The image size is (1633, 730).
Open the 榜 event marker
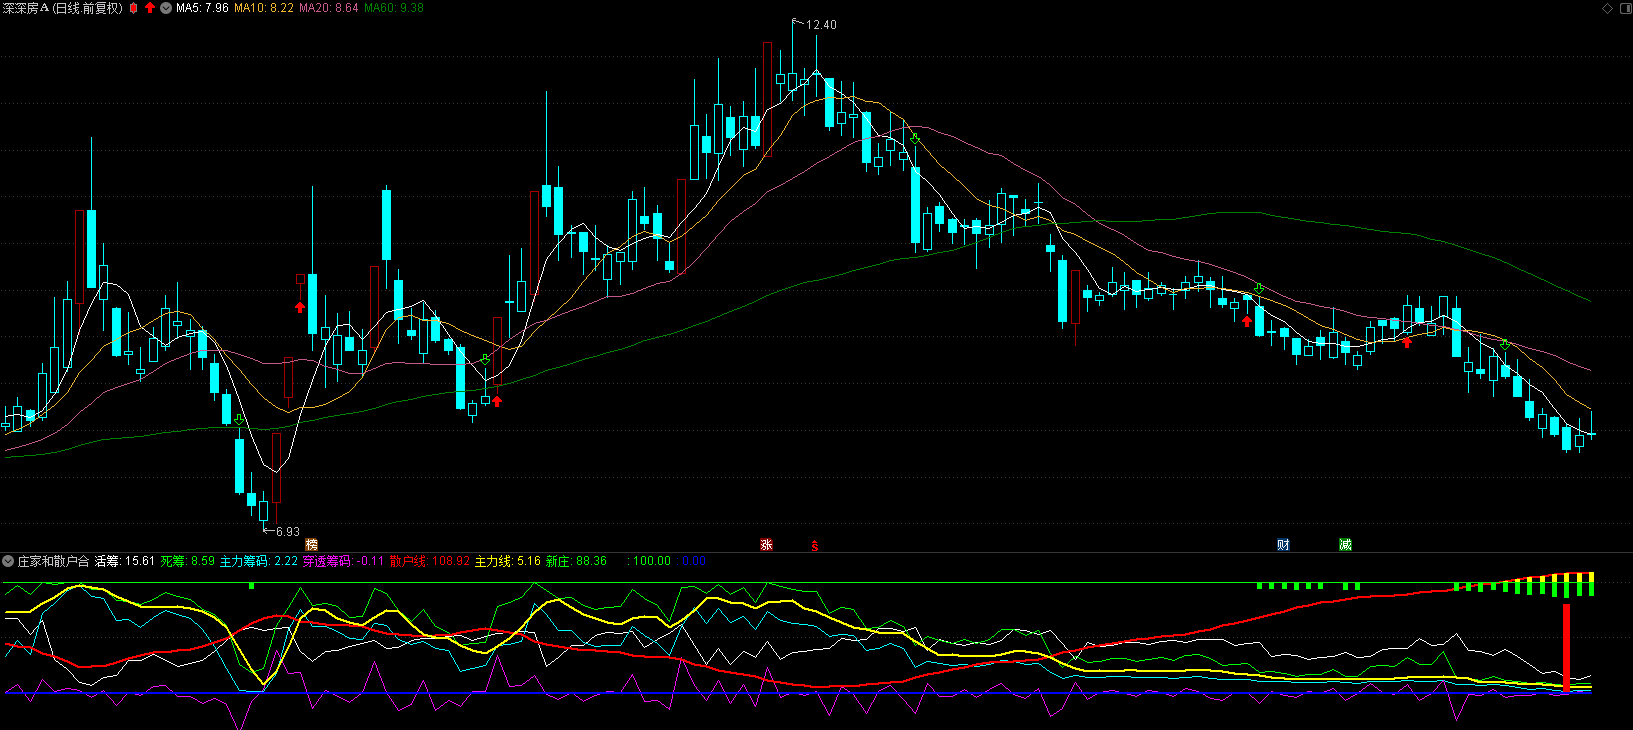click(x=311, y=545)
